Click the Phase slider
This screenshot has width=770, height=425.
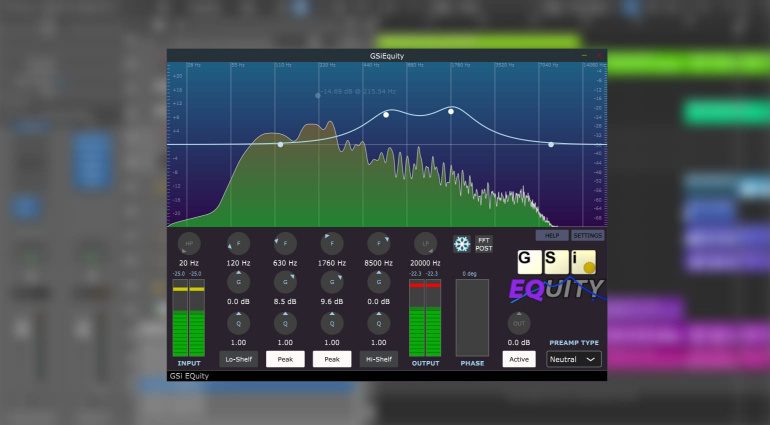[x=472, y=317]
